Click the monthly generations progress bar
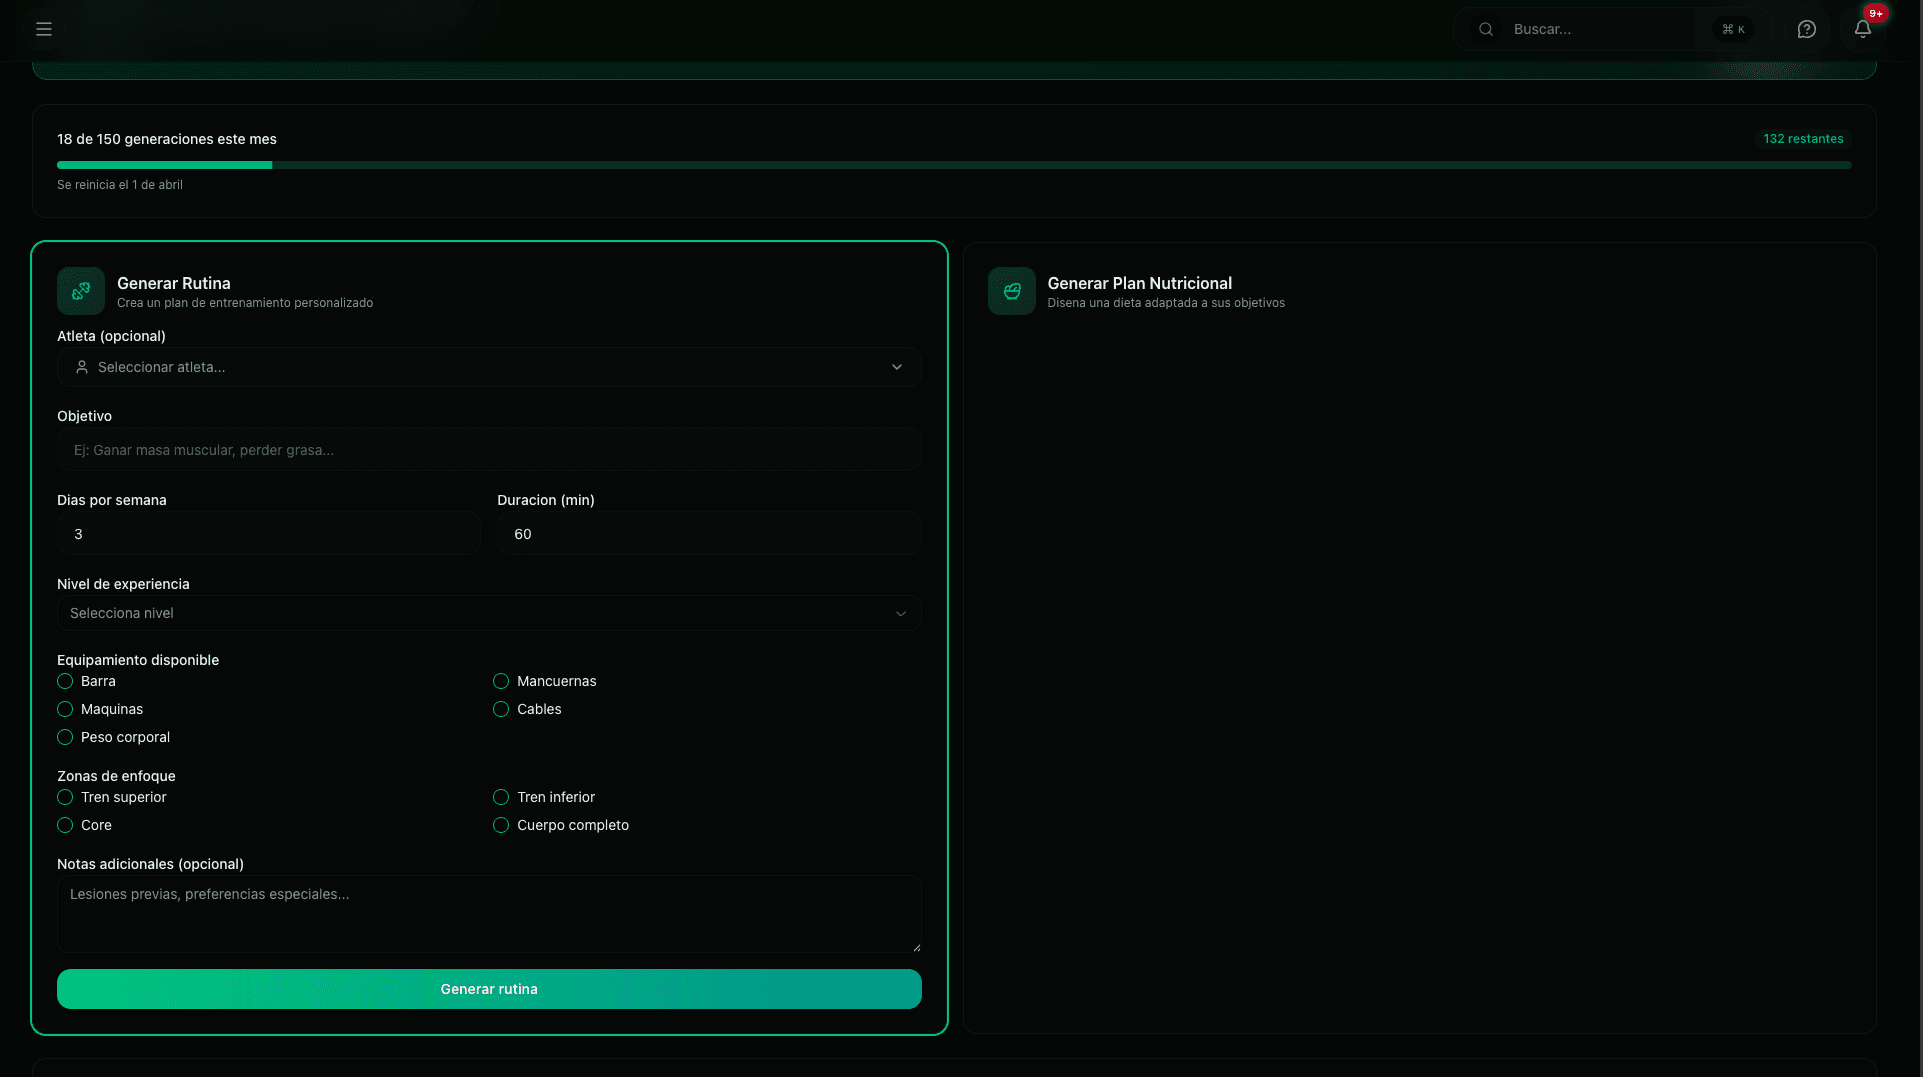The width and height of the screenshot is (1923, 1077). click(x=954, y=165)
